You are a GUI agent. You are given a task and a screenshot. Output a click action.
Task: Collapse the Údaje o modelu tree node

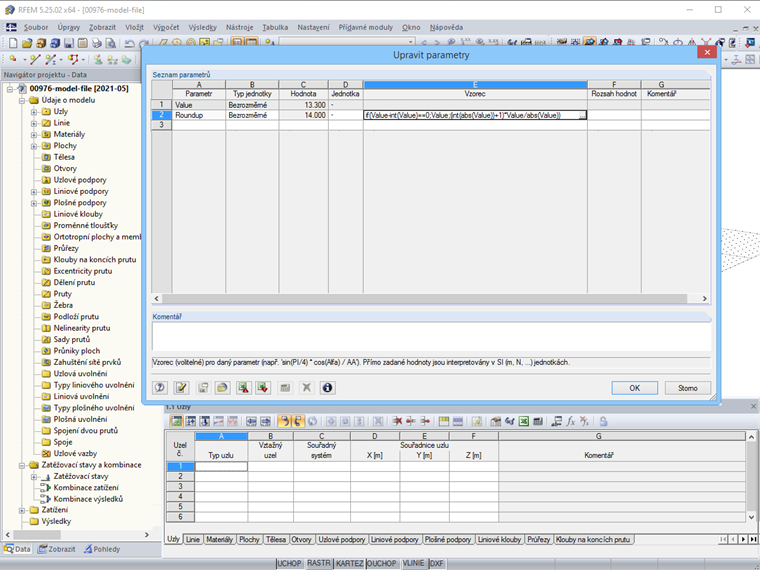[x=22, y=100]
